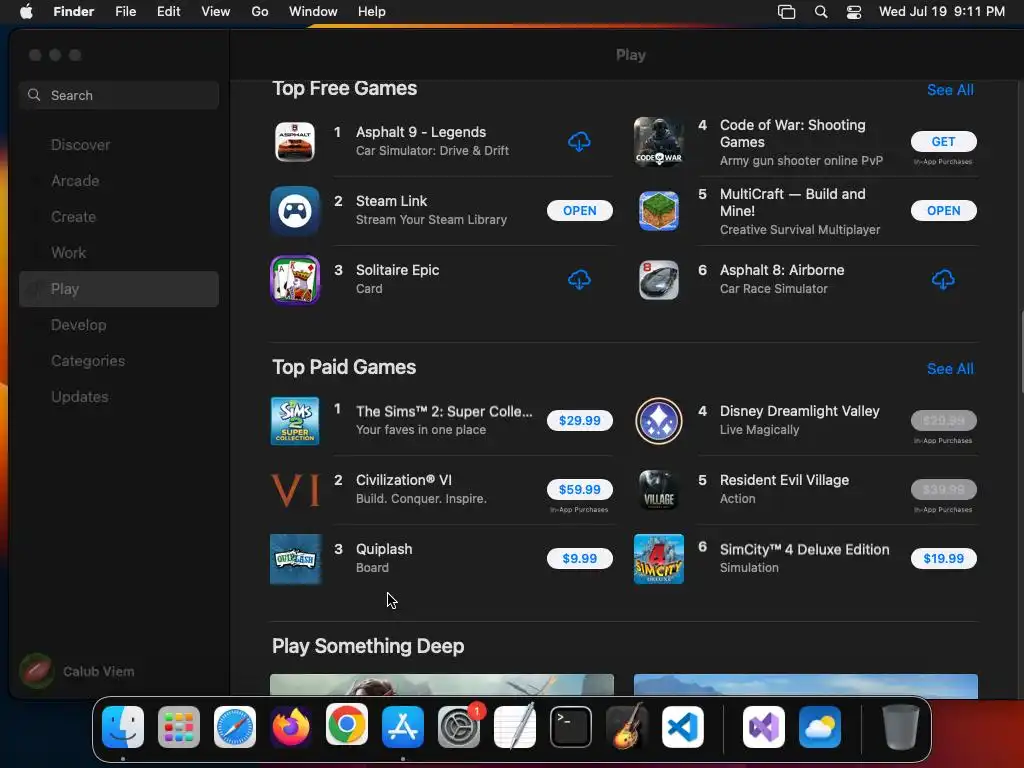Open the Window menu
This screenshot has width=1024, height=768.
[313, 12]
